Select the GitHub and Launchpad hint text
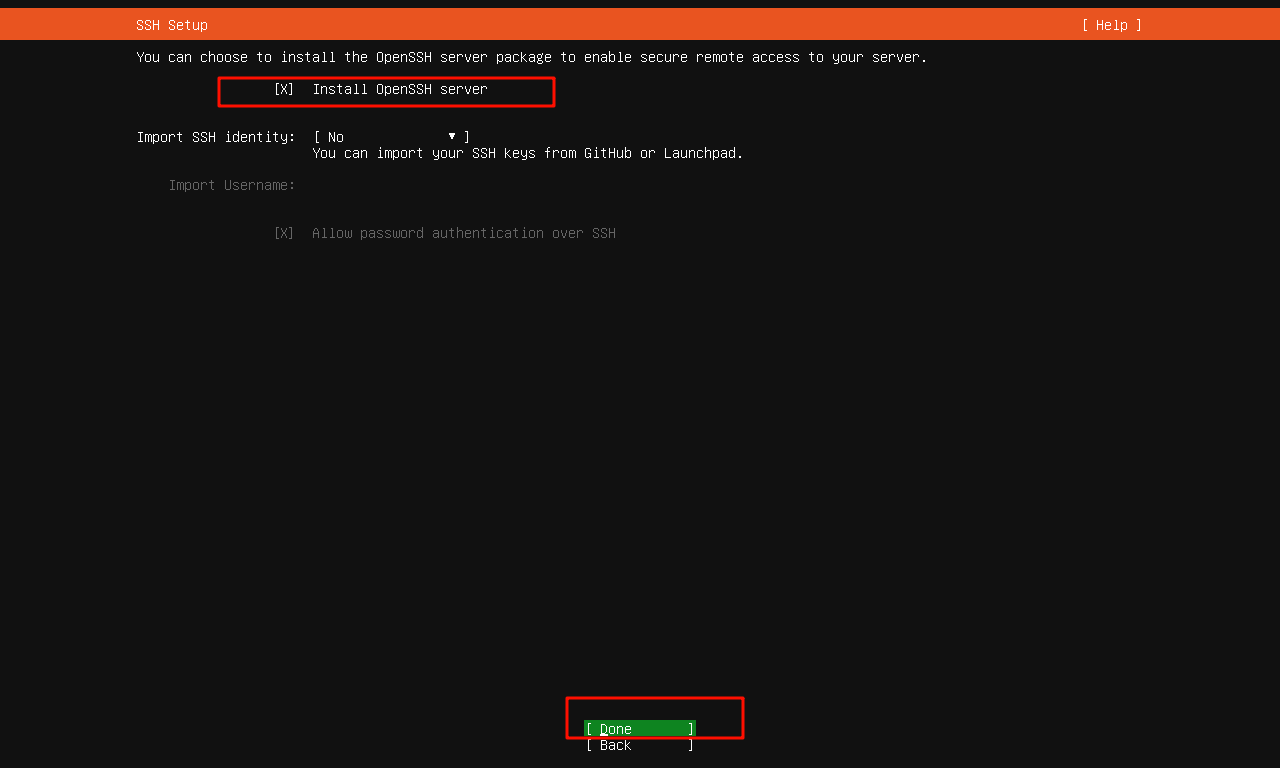 pos(528,153)
